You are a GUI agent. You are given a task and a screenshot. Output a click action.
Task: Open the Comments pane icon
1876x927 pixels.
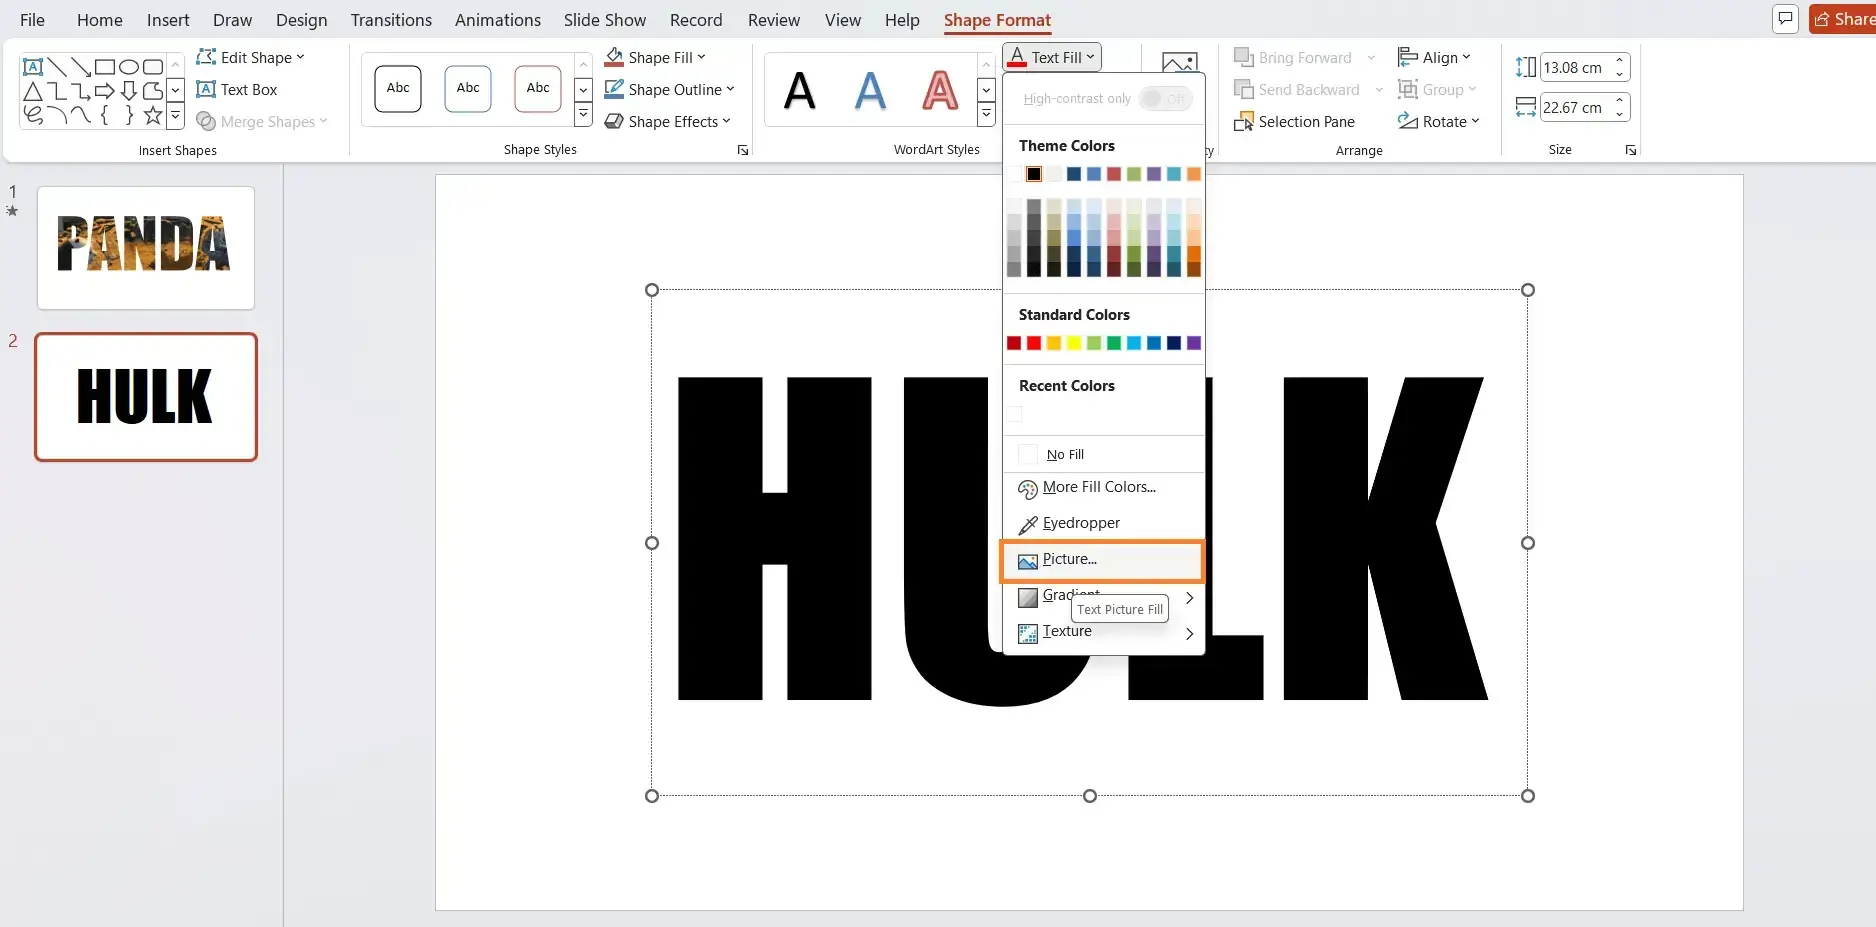pos(1785,19)
